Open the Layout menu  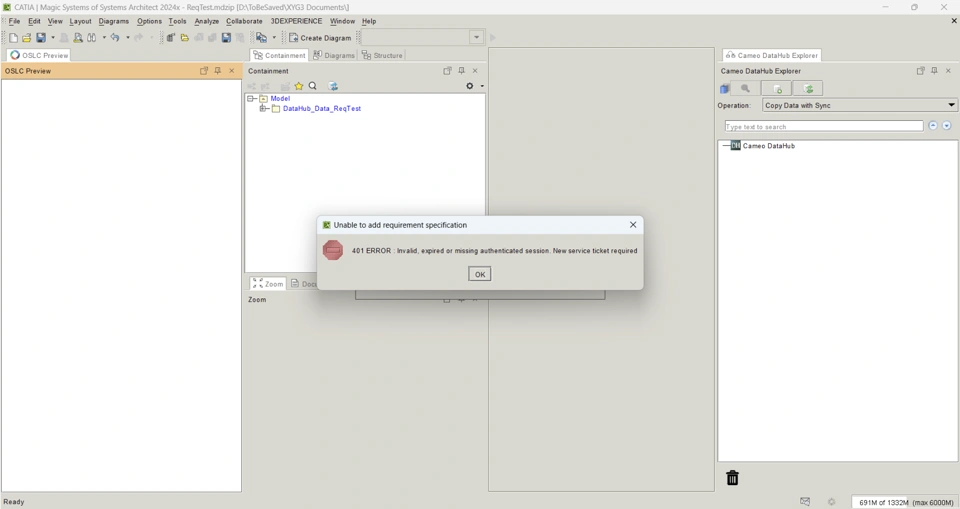click(80, 21)
